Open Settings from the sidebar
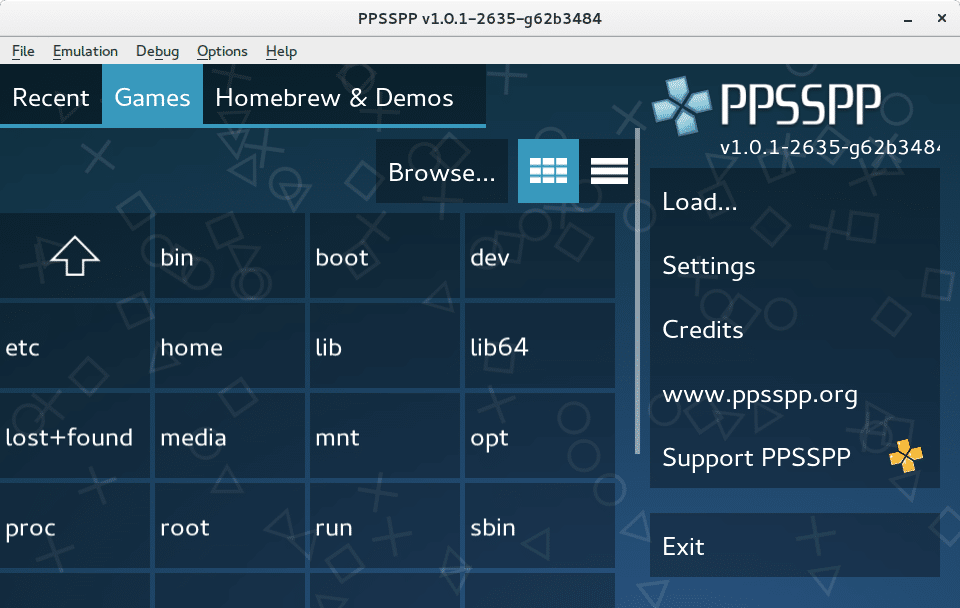This screenshot has height=608, width=960. pyautogui.click(x=709, y=265)
